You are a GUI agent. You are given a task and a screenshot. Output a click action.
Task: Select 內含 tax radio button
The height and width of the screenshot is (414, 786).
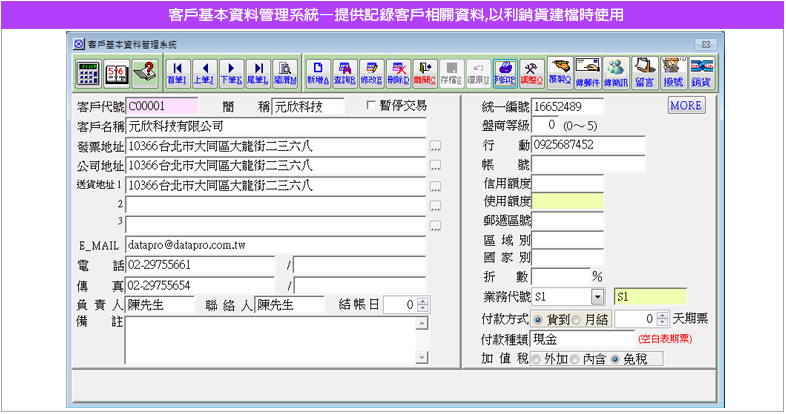[x=576, y=359]
